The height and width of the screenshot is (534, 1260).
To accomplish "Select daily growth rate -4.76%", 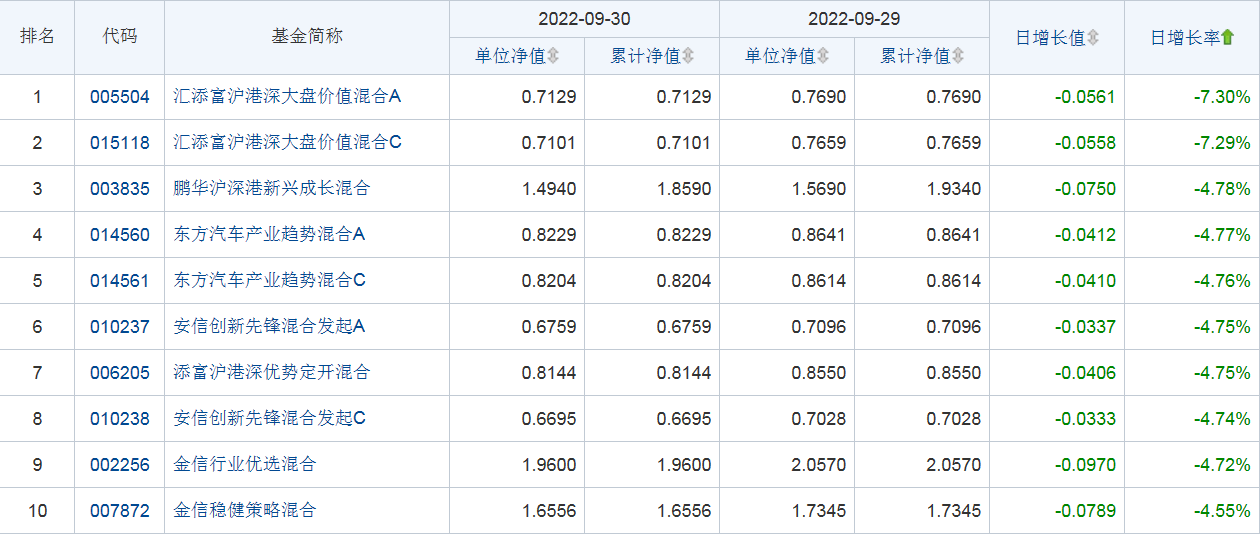I will 1222,281.
